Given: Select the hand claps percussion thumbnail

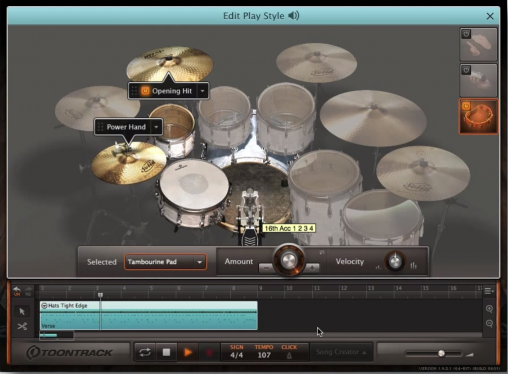Looking at the screenshot, I should [x=478, y=44].
